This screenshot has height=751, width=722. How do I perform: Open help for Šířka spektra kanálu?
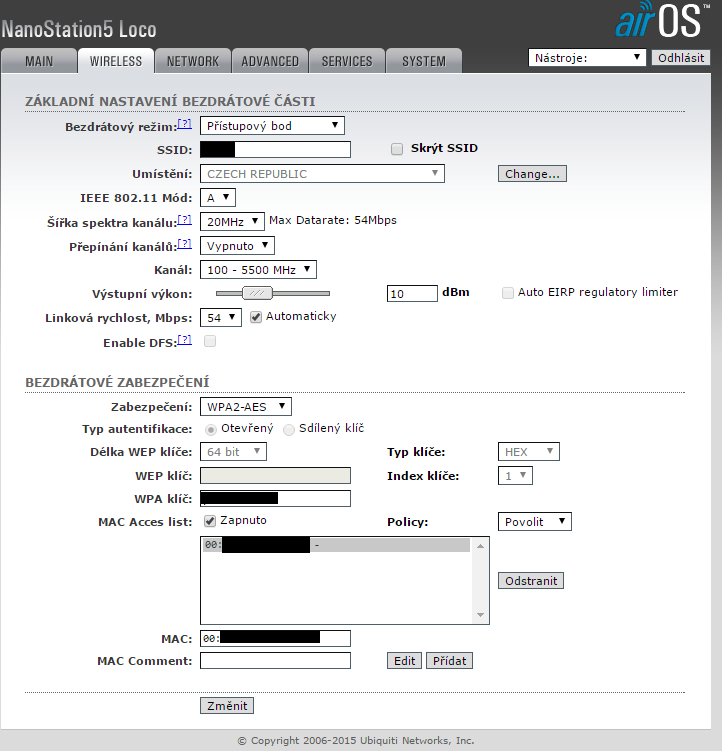point(184,220)
